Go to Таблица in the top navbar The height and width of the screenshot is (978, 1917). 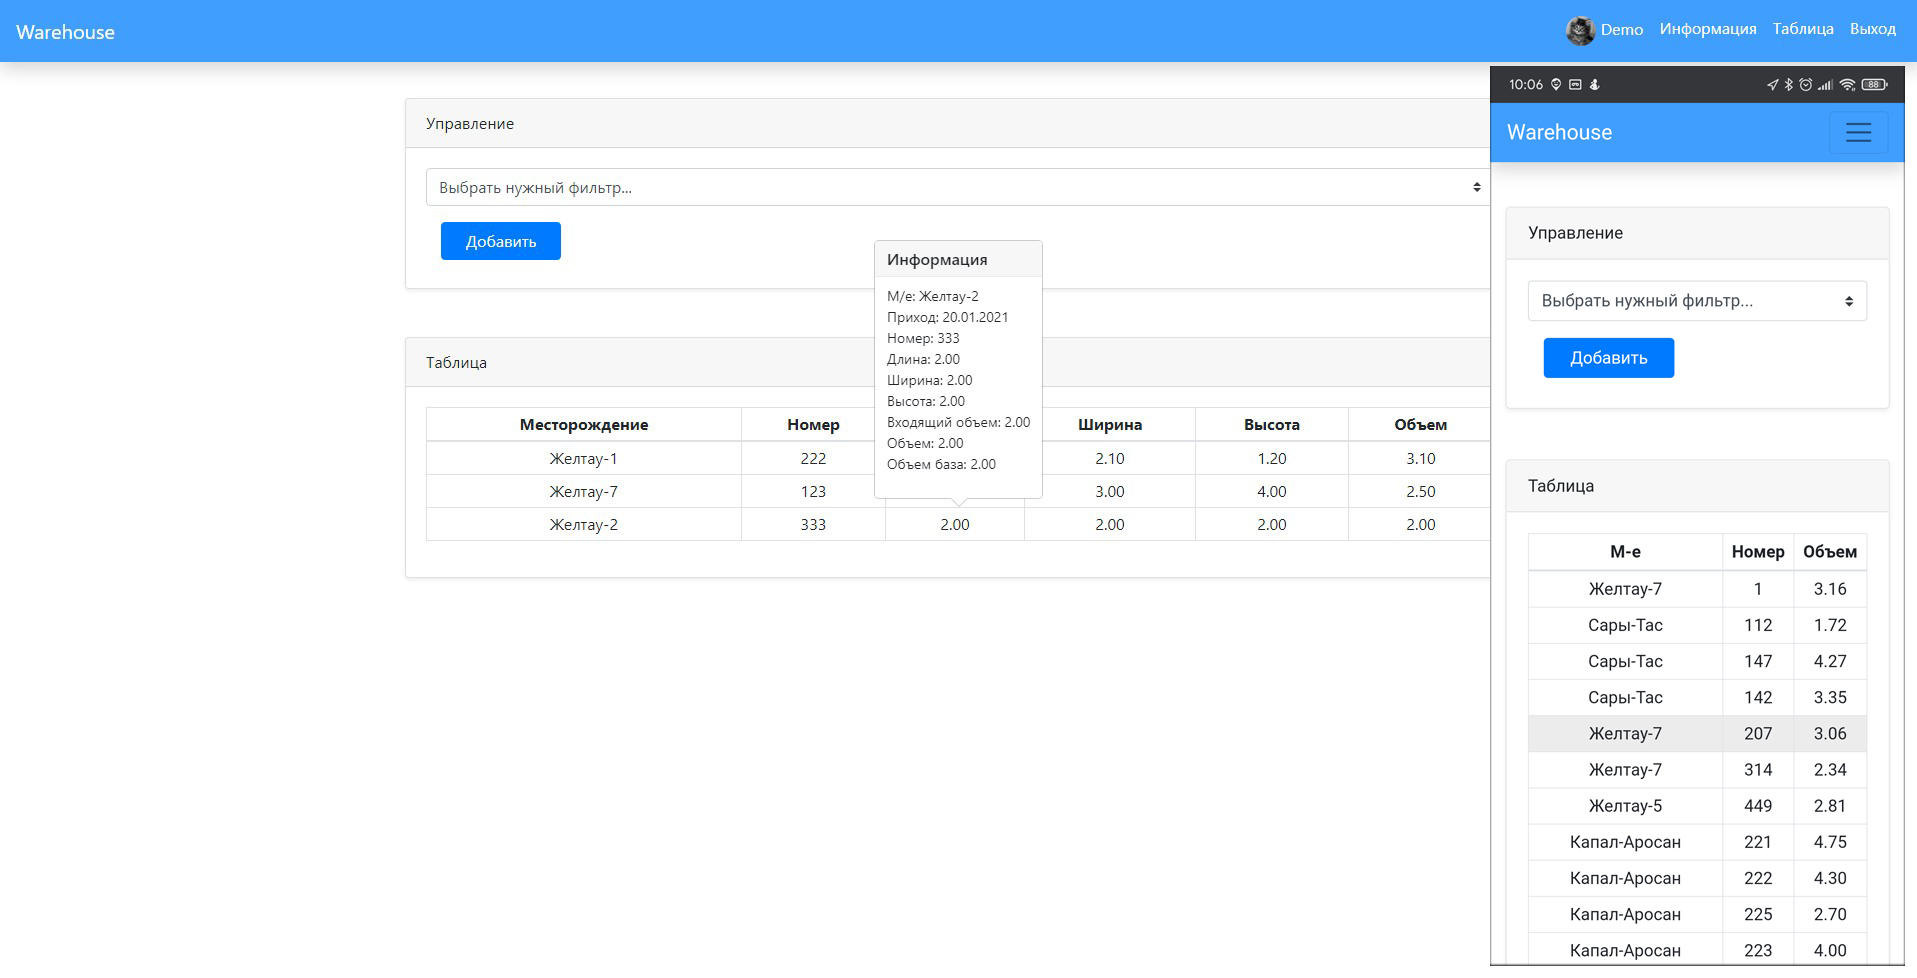(1803, 29)
